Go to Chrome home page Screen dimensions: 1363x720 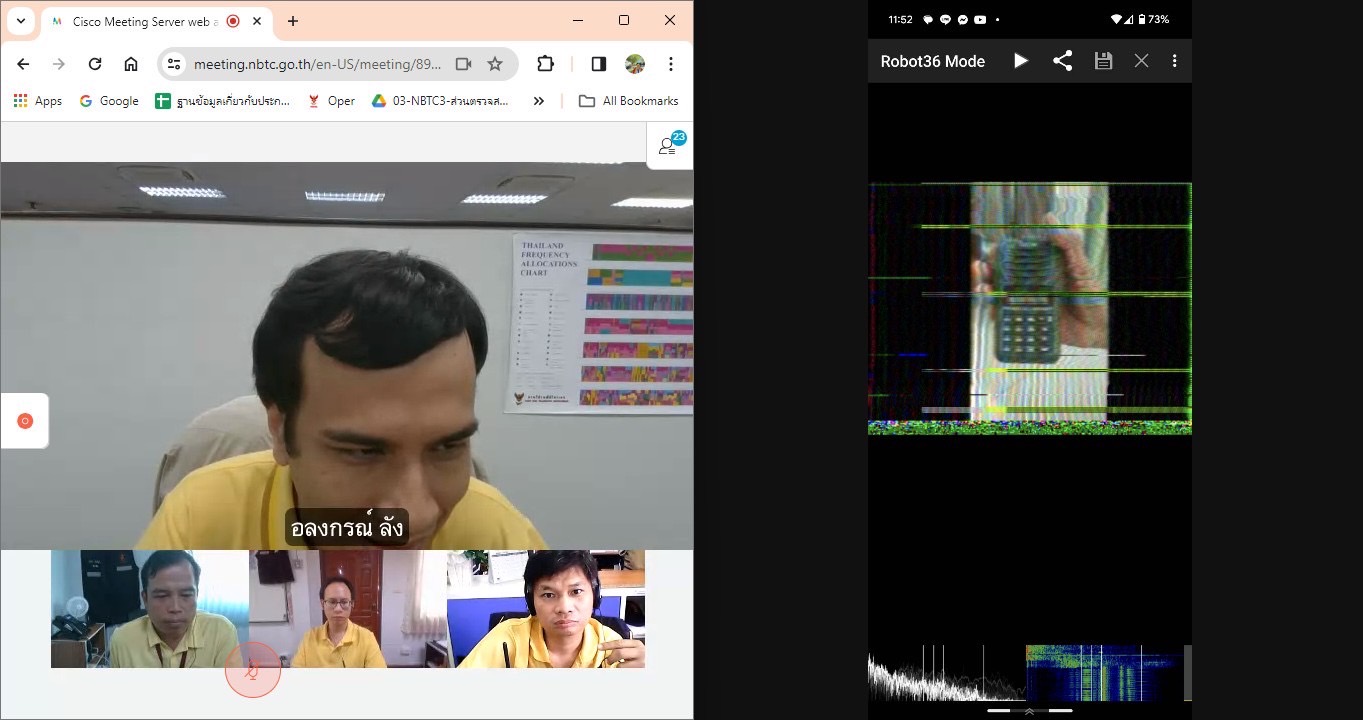(131, 64)
